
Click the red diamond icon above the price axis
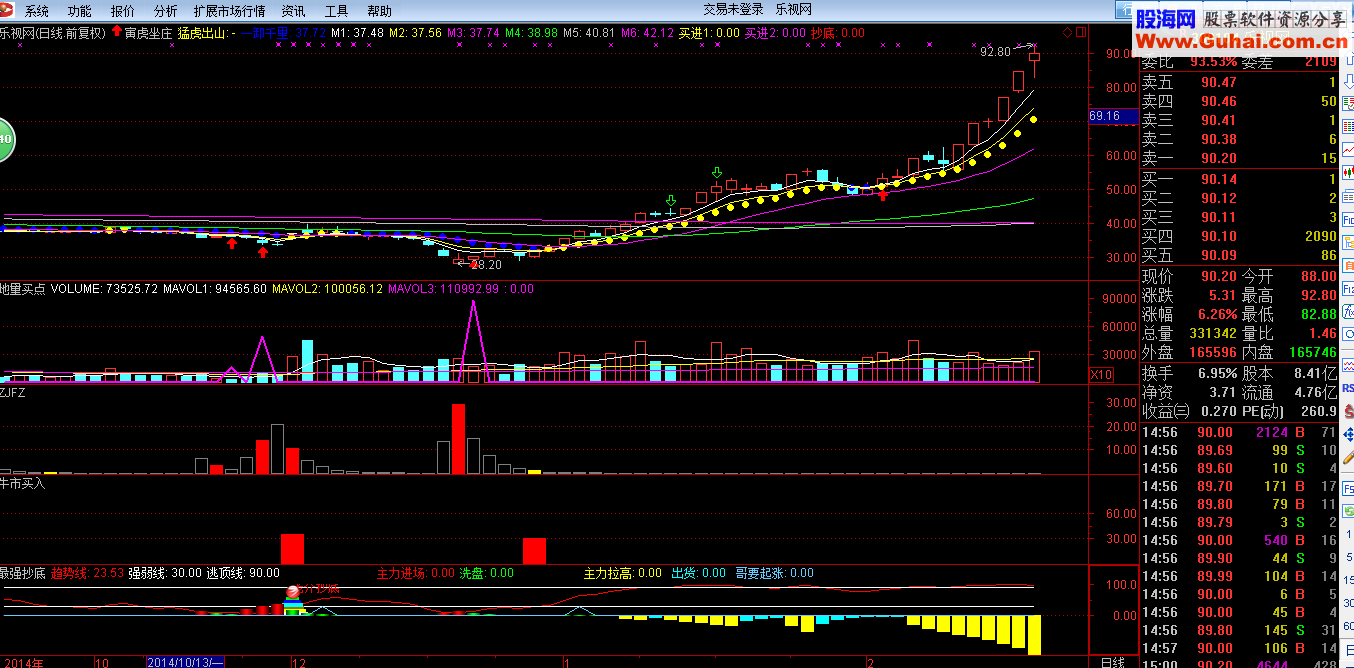1066,33
